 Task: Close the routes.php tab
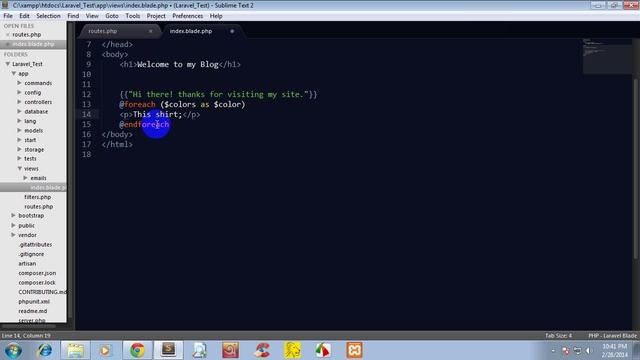150,31
